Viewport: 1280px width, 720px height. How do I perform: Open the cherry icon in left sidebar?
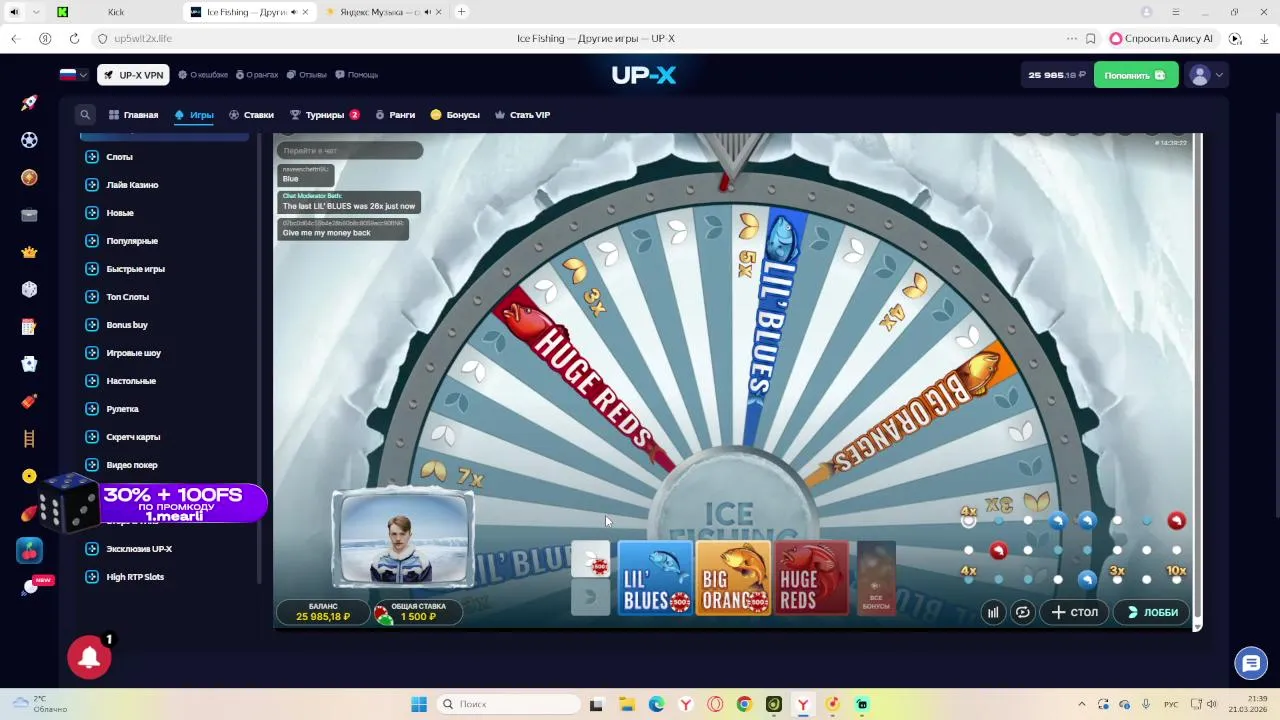(29, 551)
